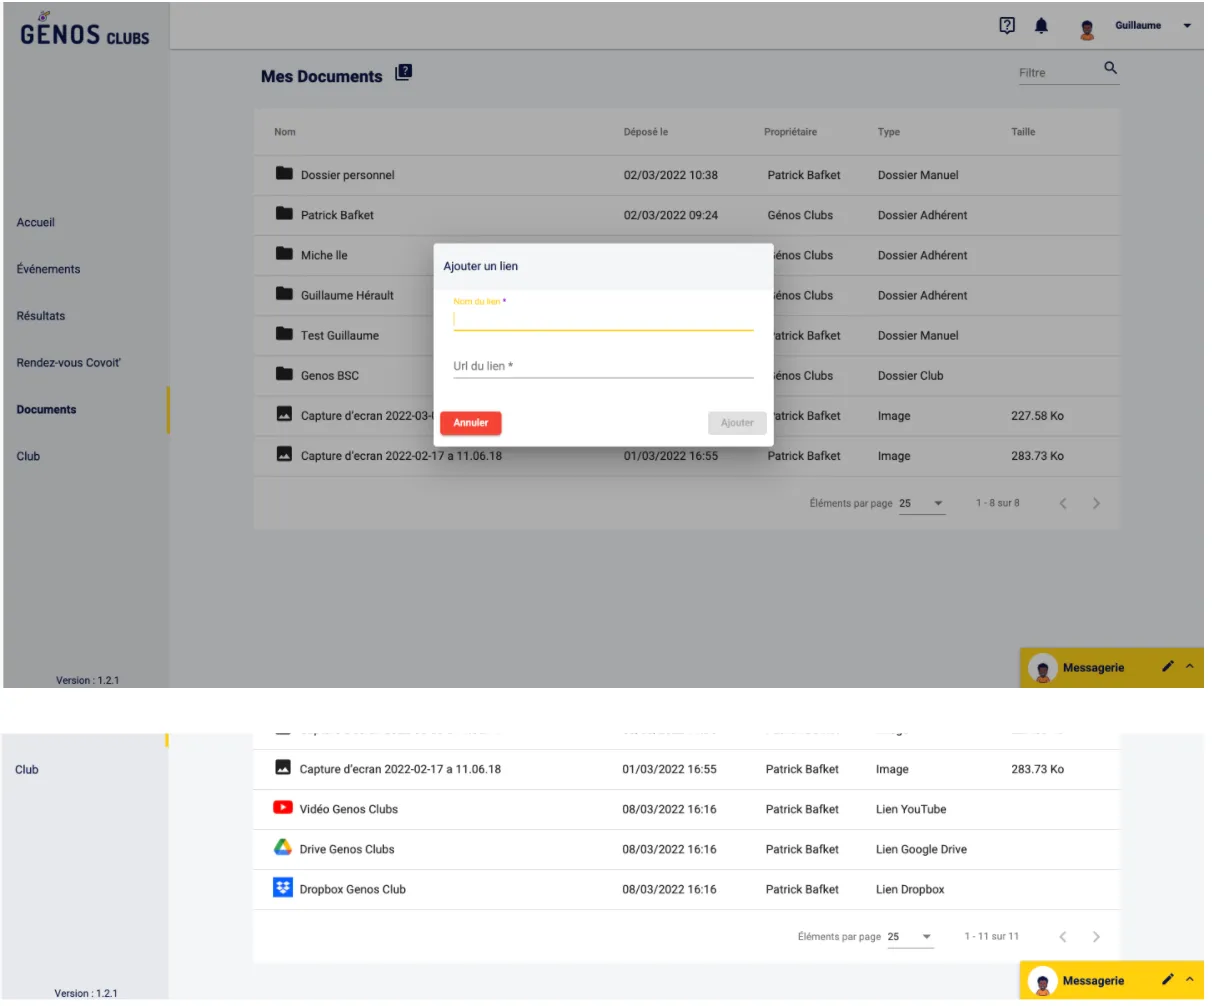Screen dimensions: 1214x1006
Task: Open the help question mark icon
Action: (1007, 26)
